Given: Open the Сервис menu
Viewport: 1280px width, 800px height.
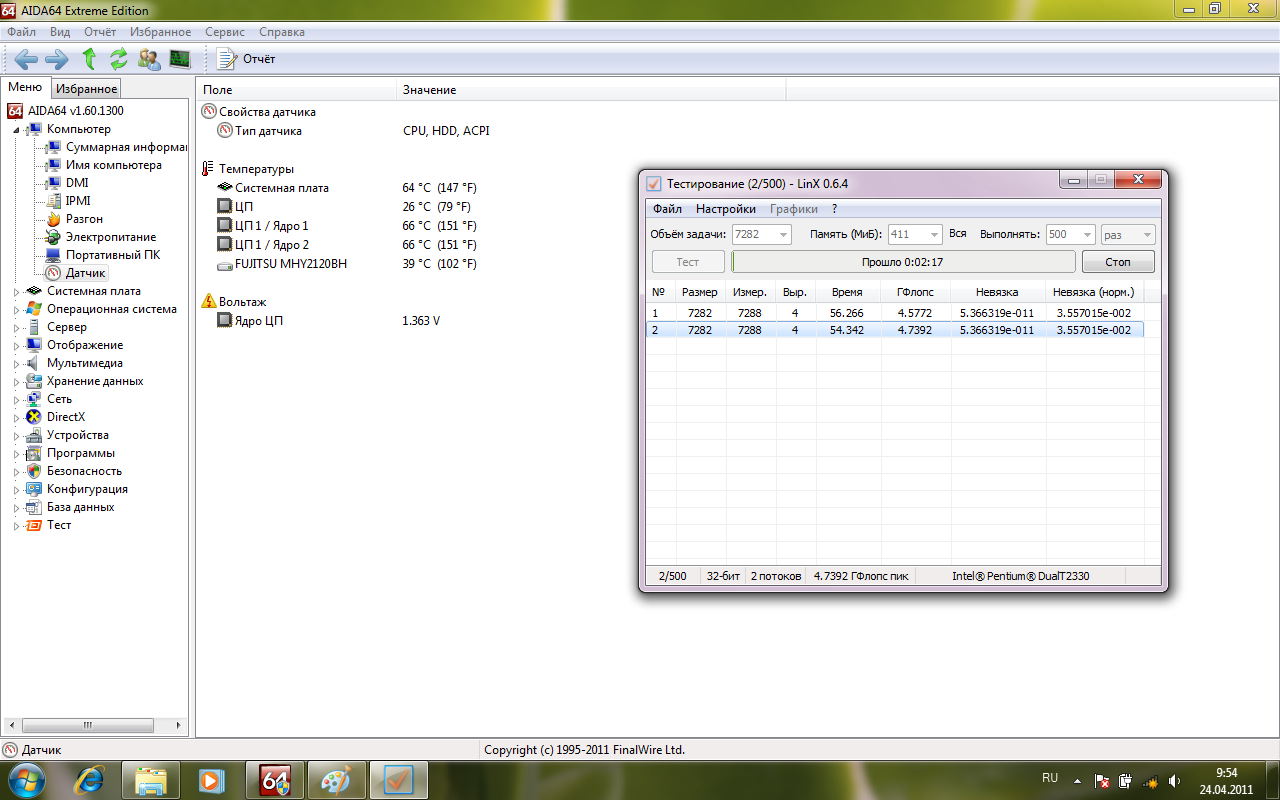Looking at the screenshot, I should tap(225, 32).
